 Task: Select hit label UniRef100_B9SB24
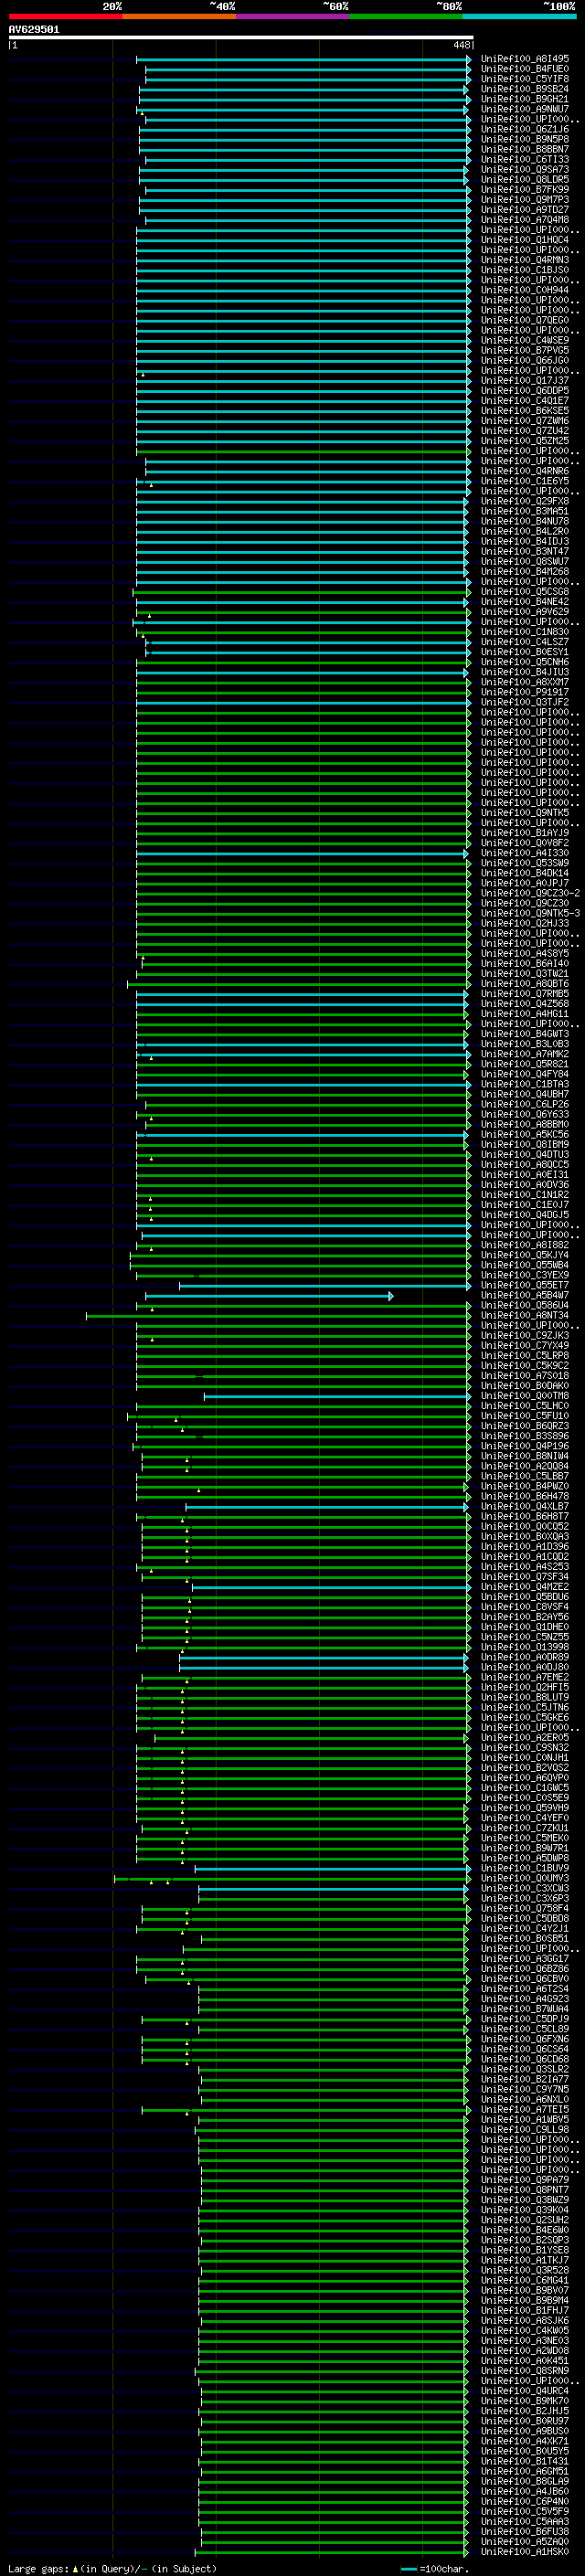tap(525, 89)
